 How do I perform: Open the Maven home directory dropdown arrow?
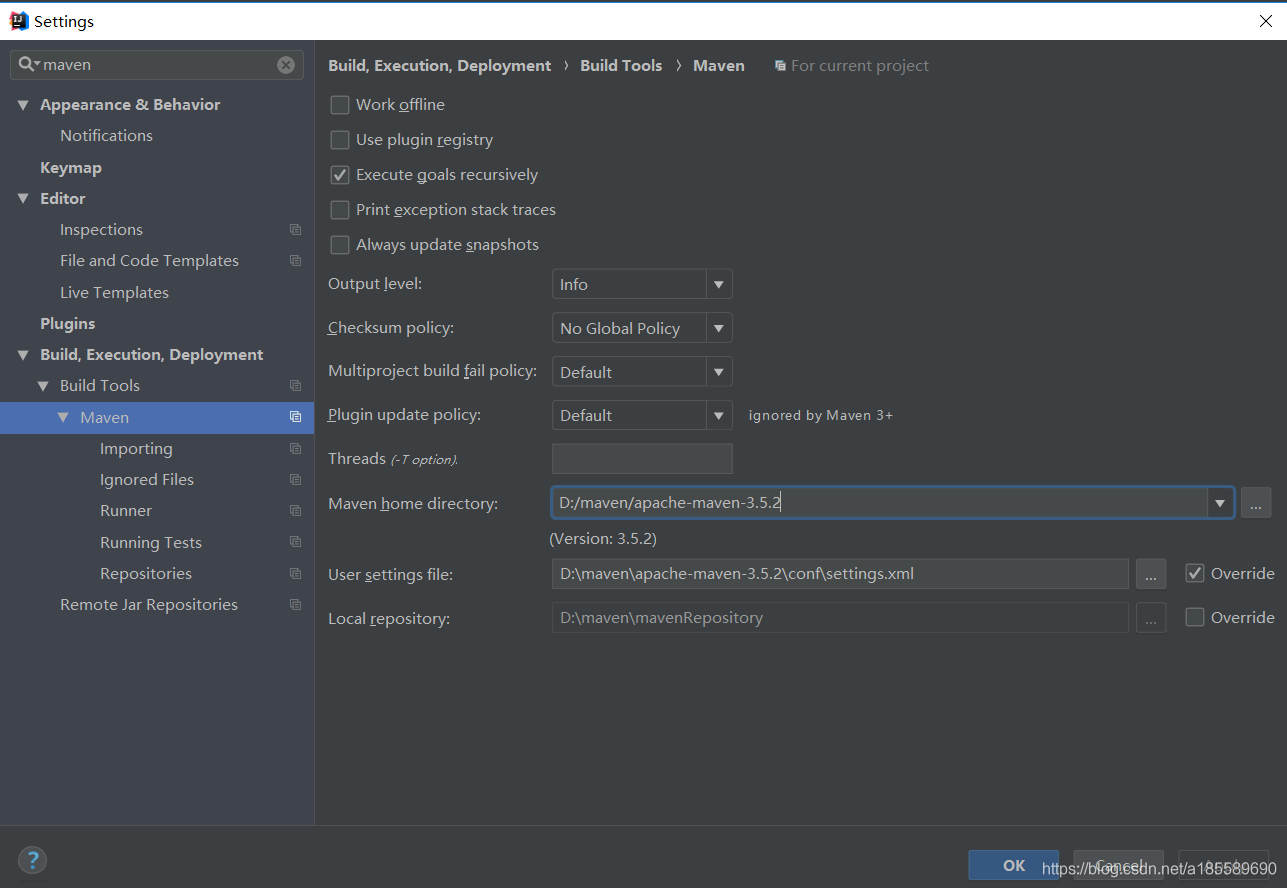tap(1220, 503)
